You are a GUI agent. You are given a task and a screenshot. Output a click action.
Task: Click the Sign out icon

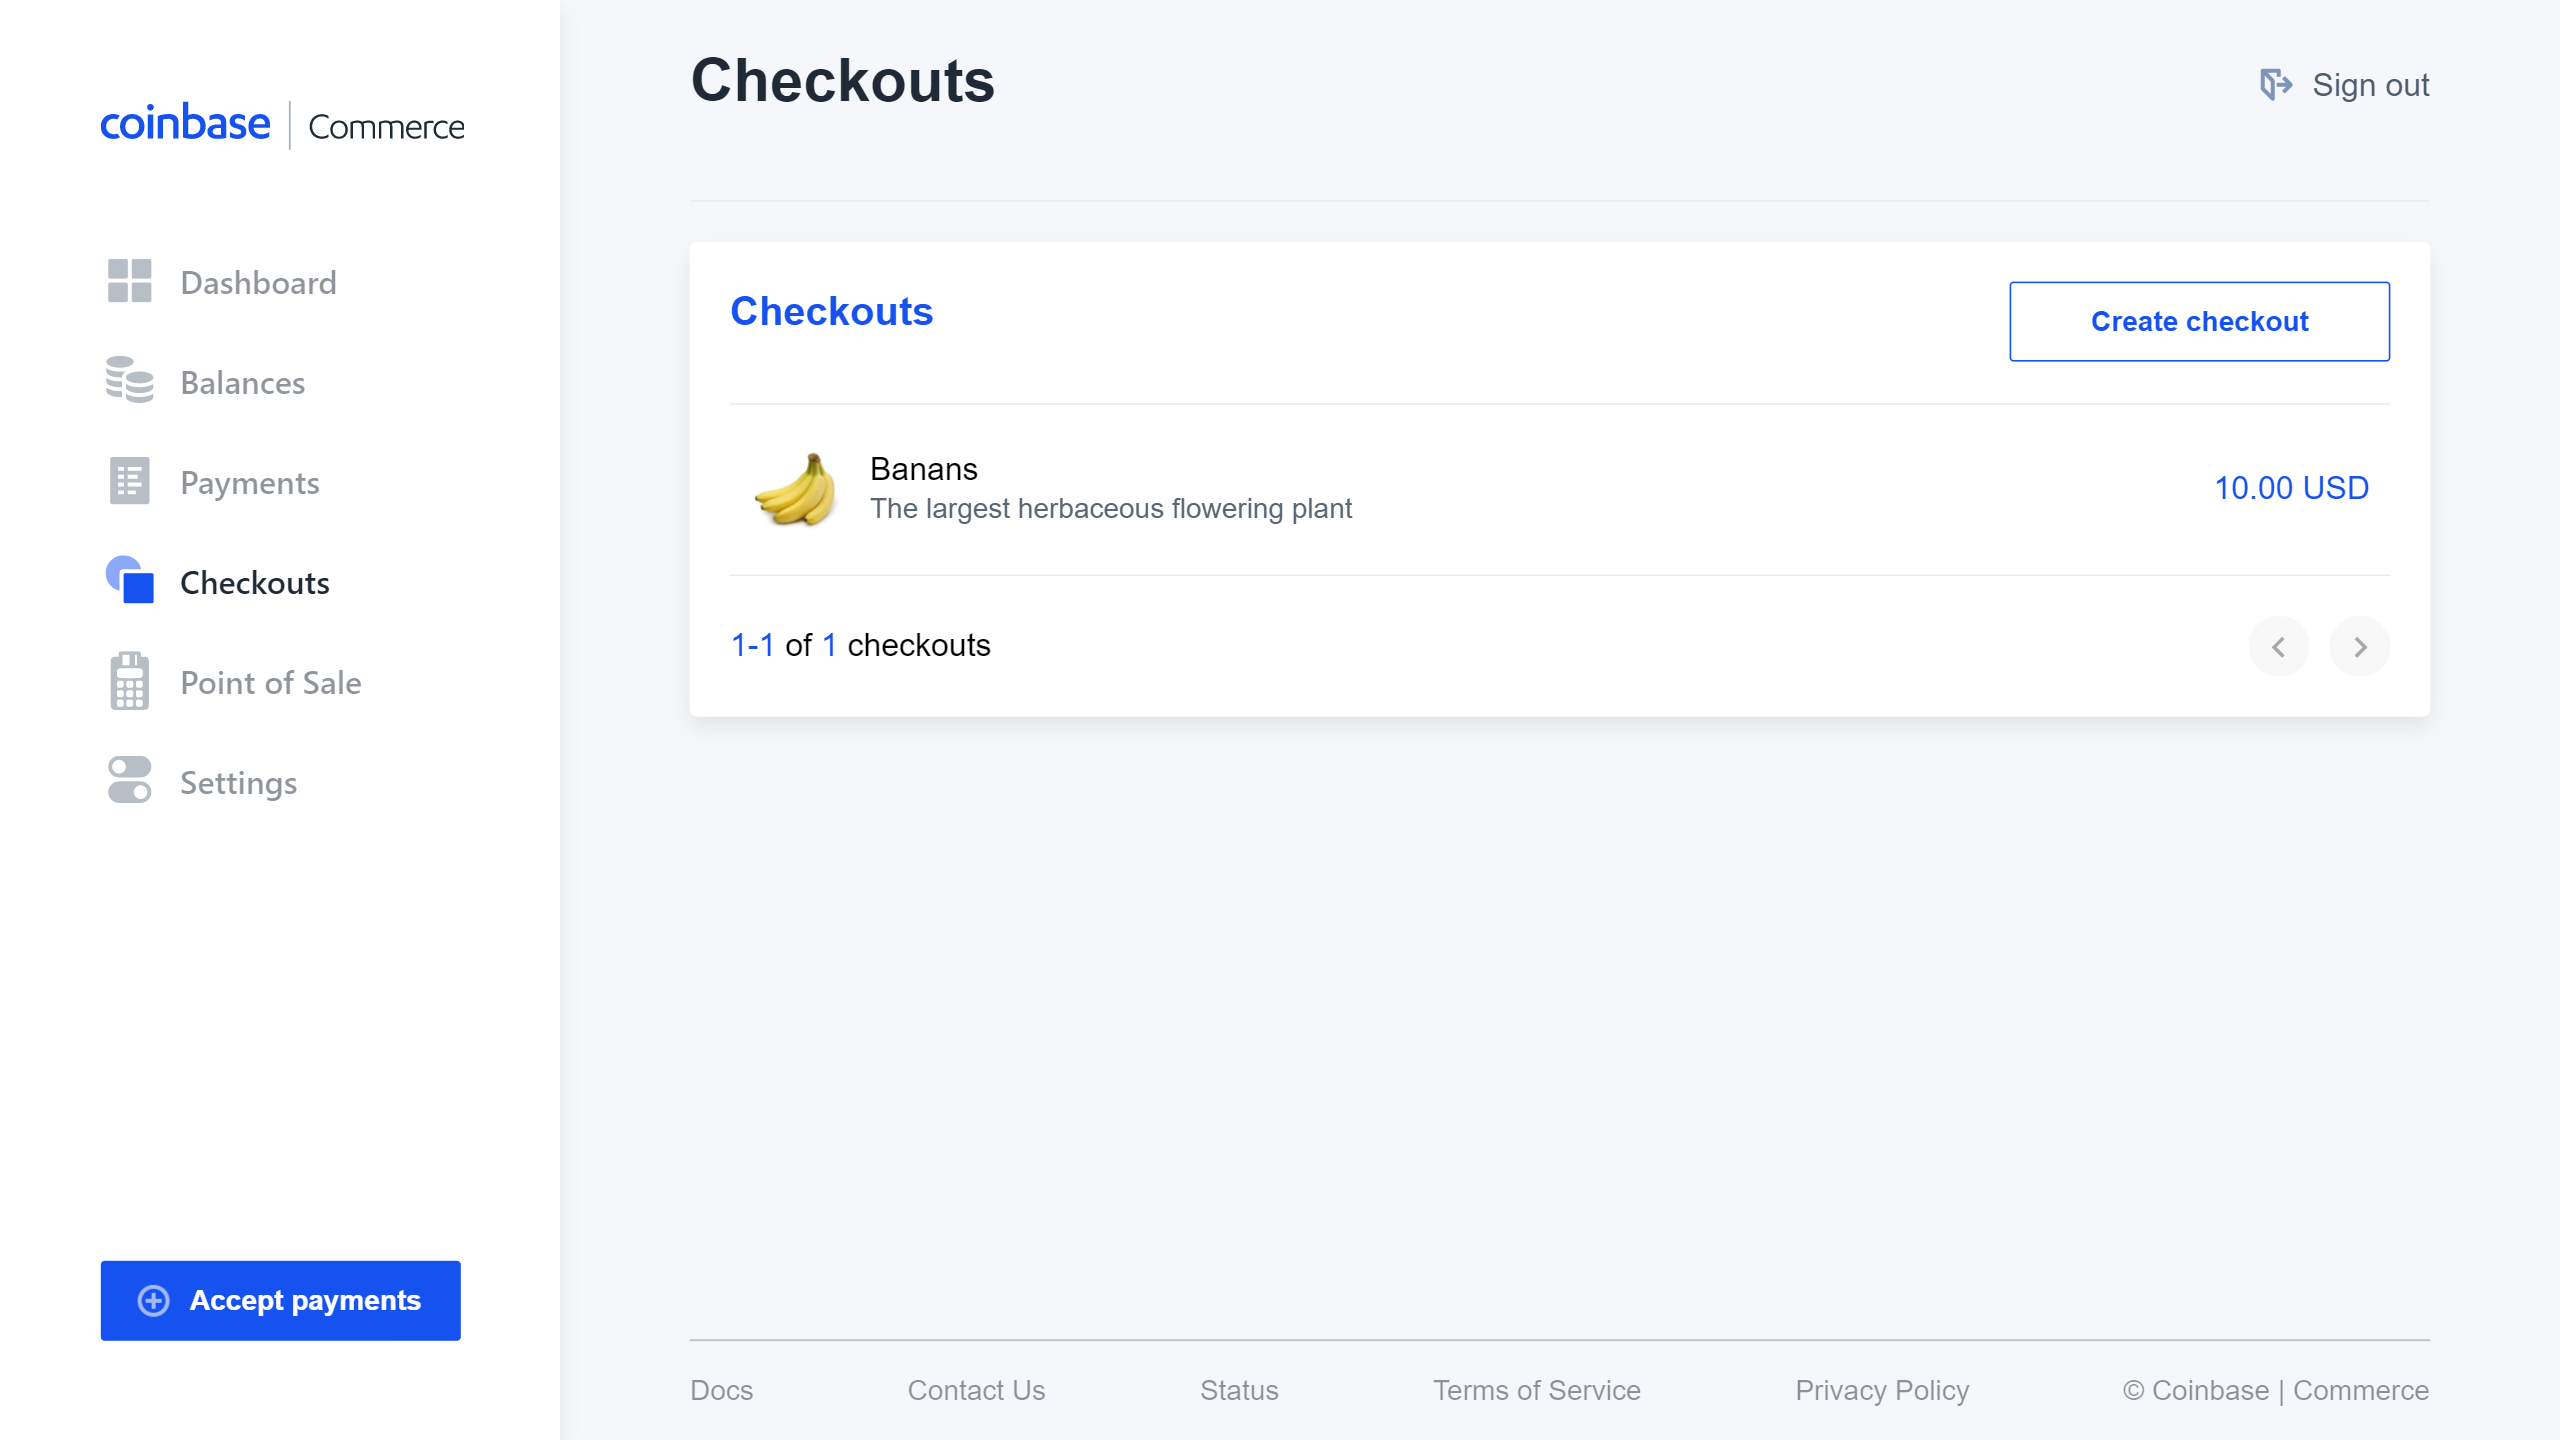(2273, 84)
